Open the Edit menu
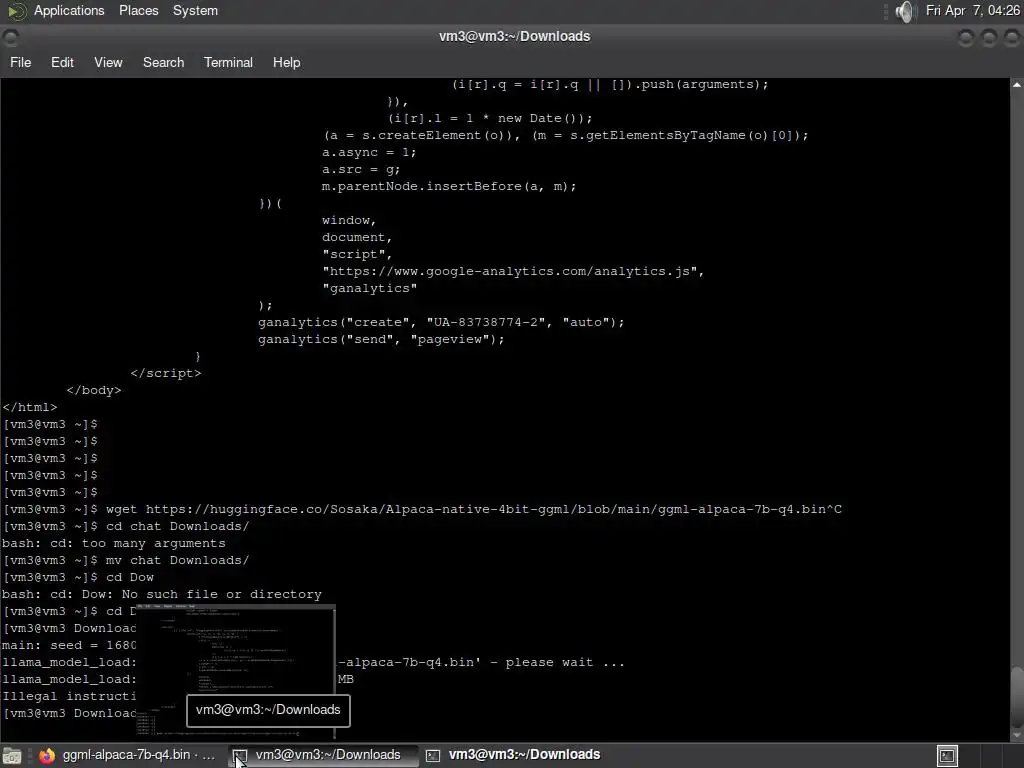This screenshot has height=768, width=1024. tap(62, 62)
